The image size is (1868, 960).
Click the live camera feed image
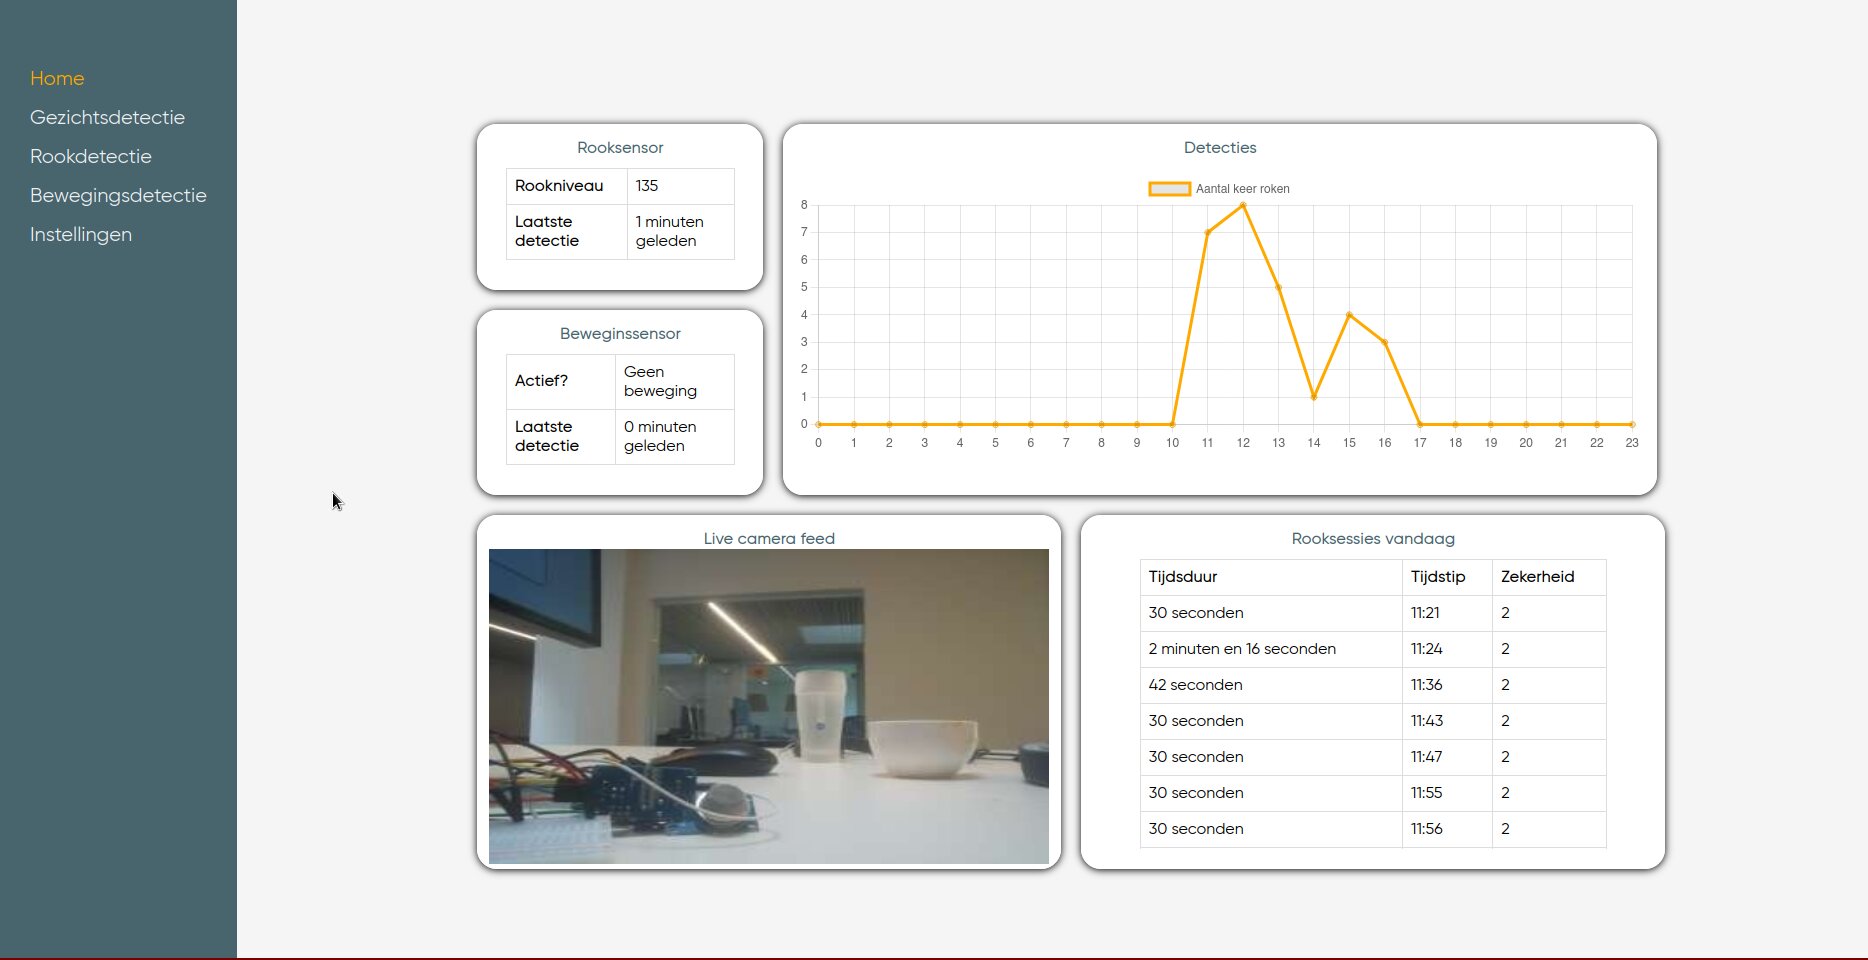(x=768, y=706)
